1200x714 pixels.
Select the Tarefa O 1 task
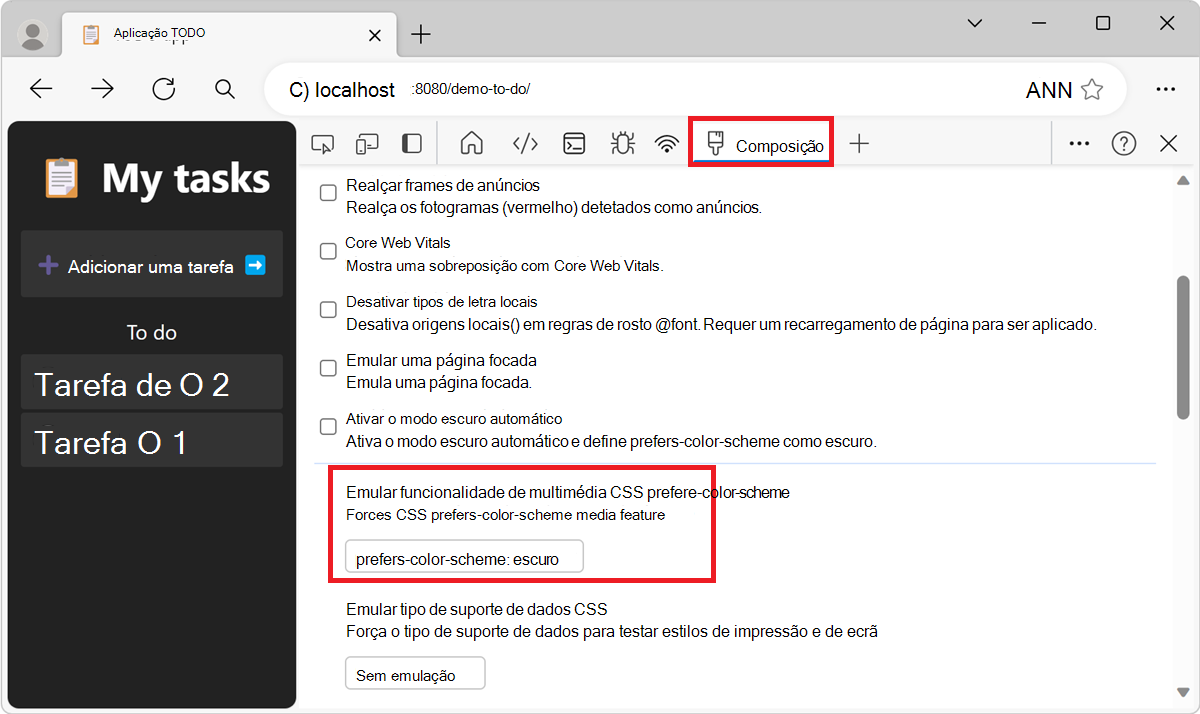(151, 439)
